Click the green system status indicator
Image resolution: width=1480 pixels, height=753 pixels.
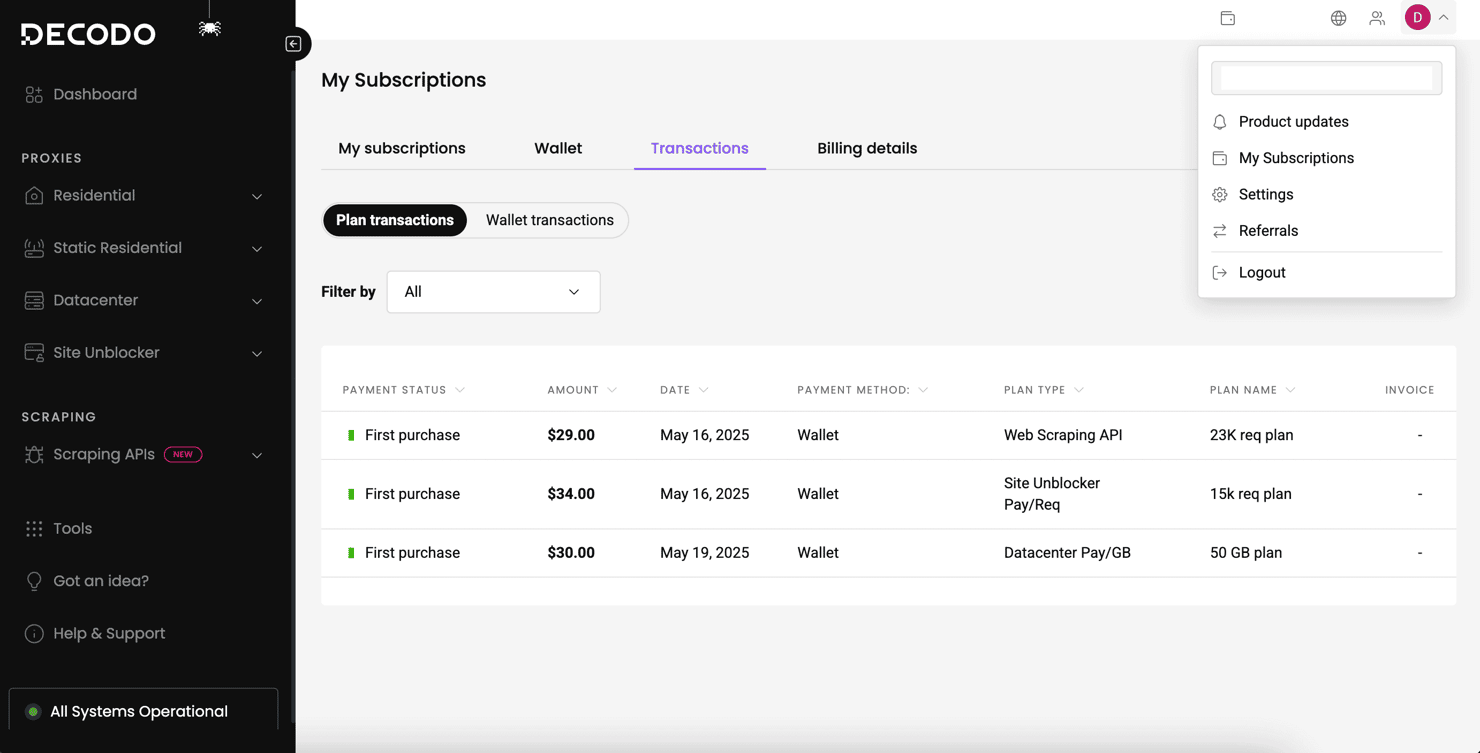point(33,712)
